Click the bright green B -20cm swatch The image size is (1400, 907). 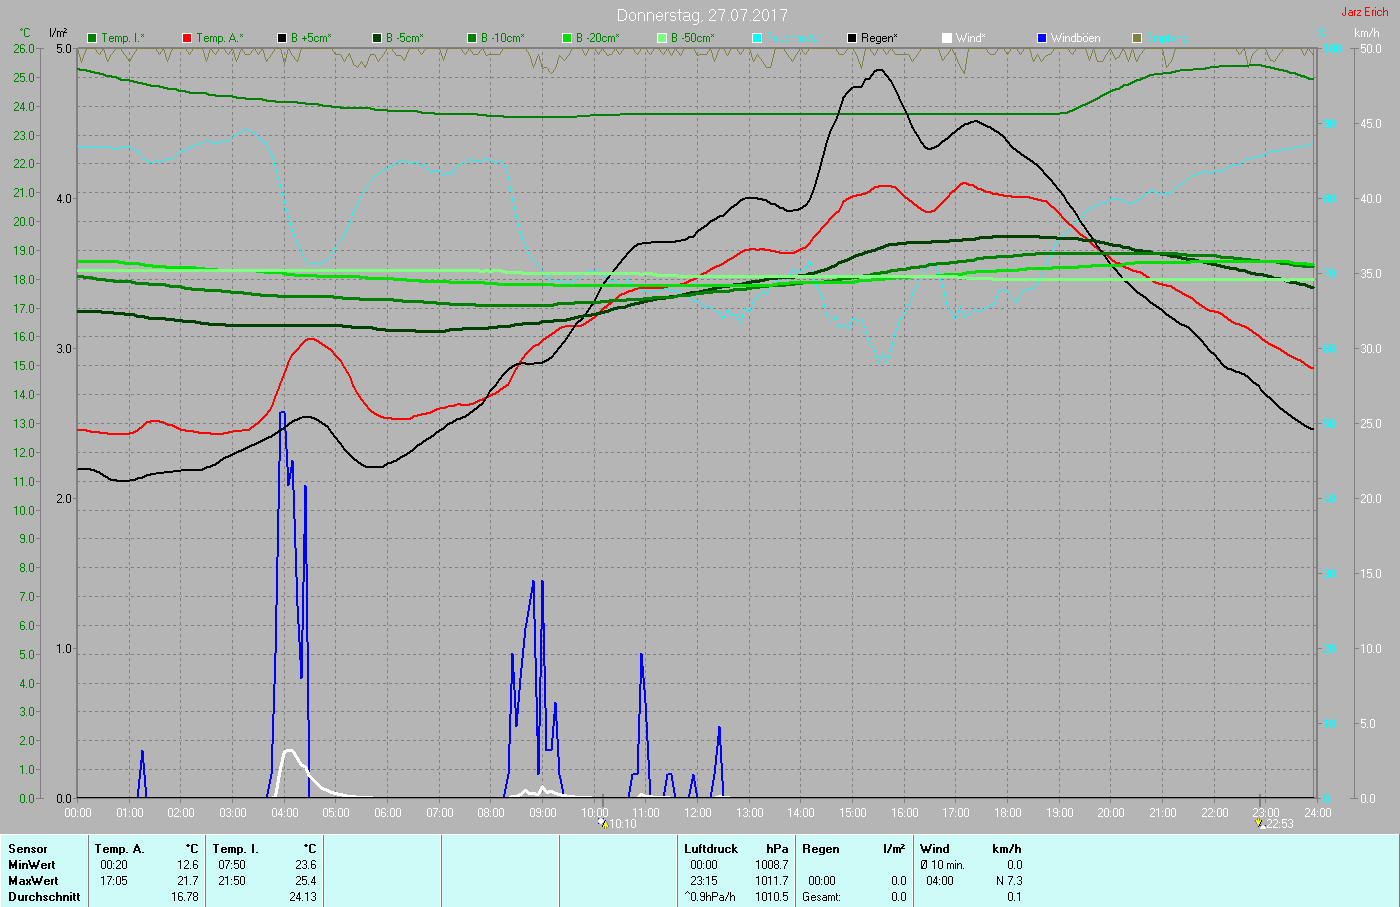click(567, 38)
